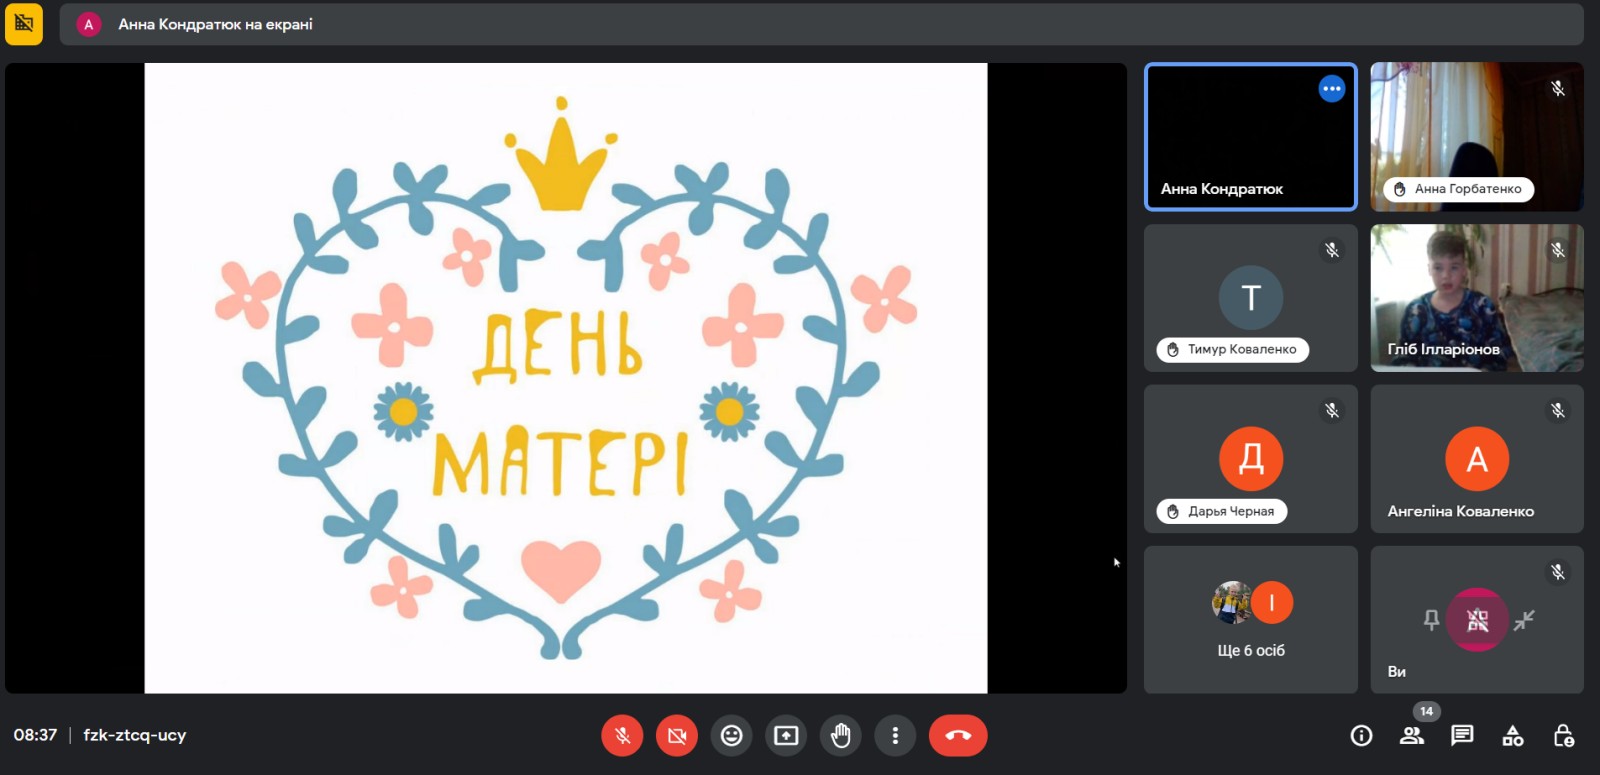
Task: Show the participants list
Action: click(x=1412, y=736)
